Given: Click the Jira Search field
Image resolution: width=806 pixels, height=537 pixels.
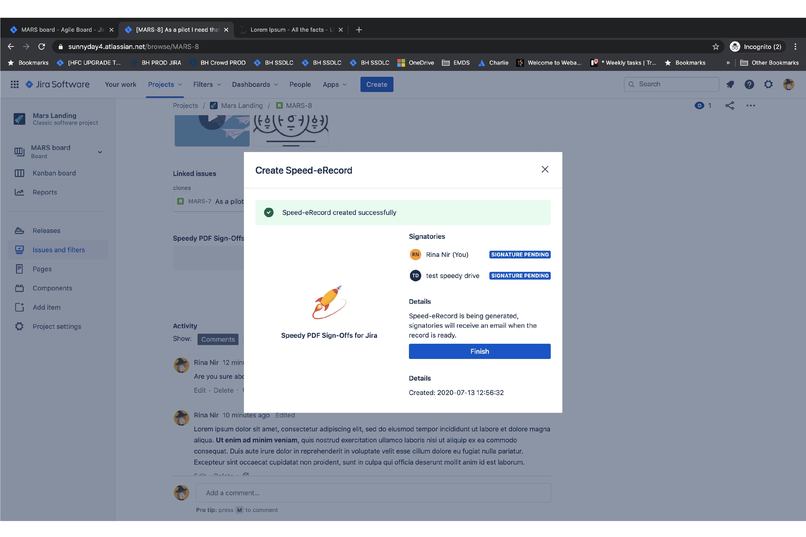Looking at the screenshot, I should [671, 84].
